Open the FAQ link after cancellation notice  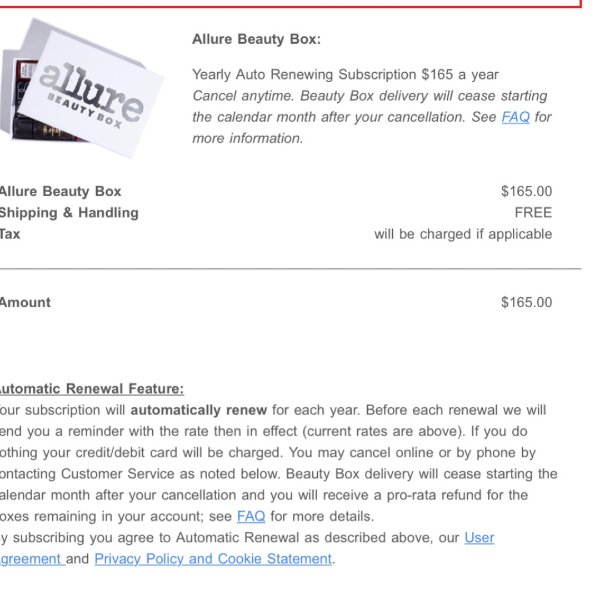coord(515,117)
